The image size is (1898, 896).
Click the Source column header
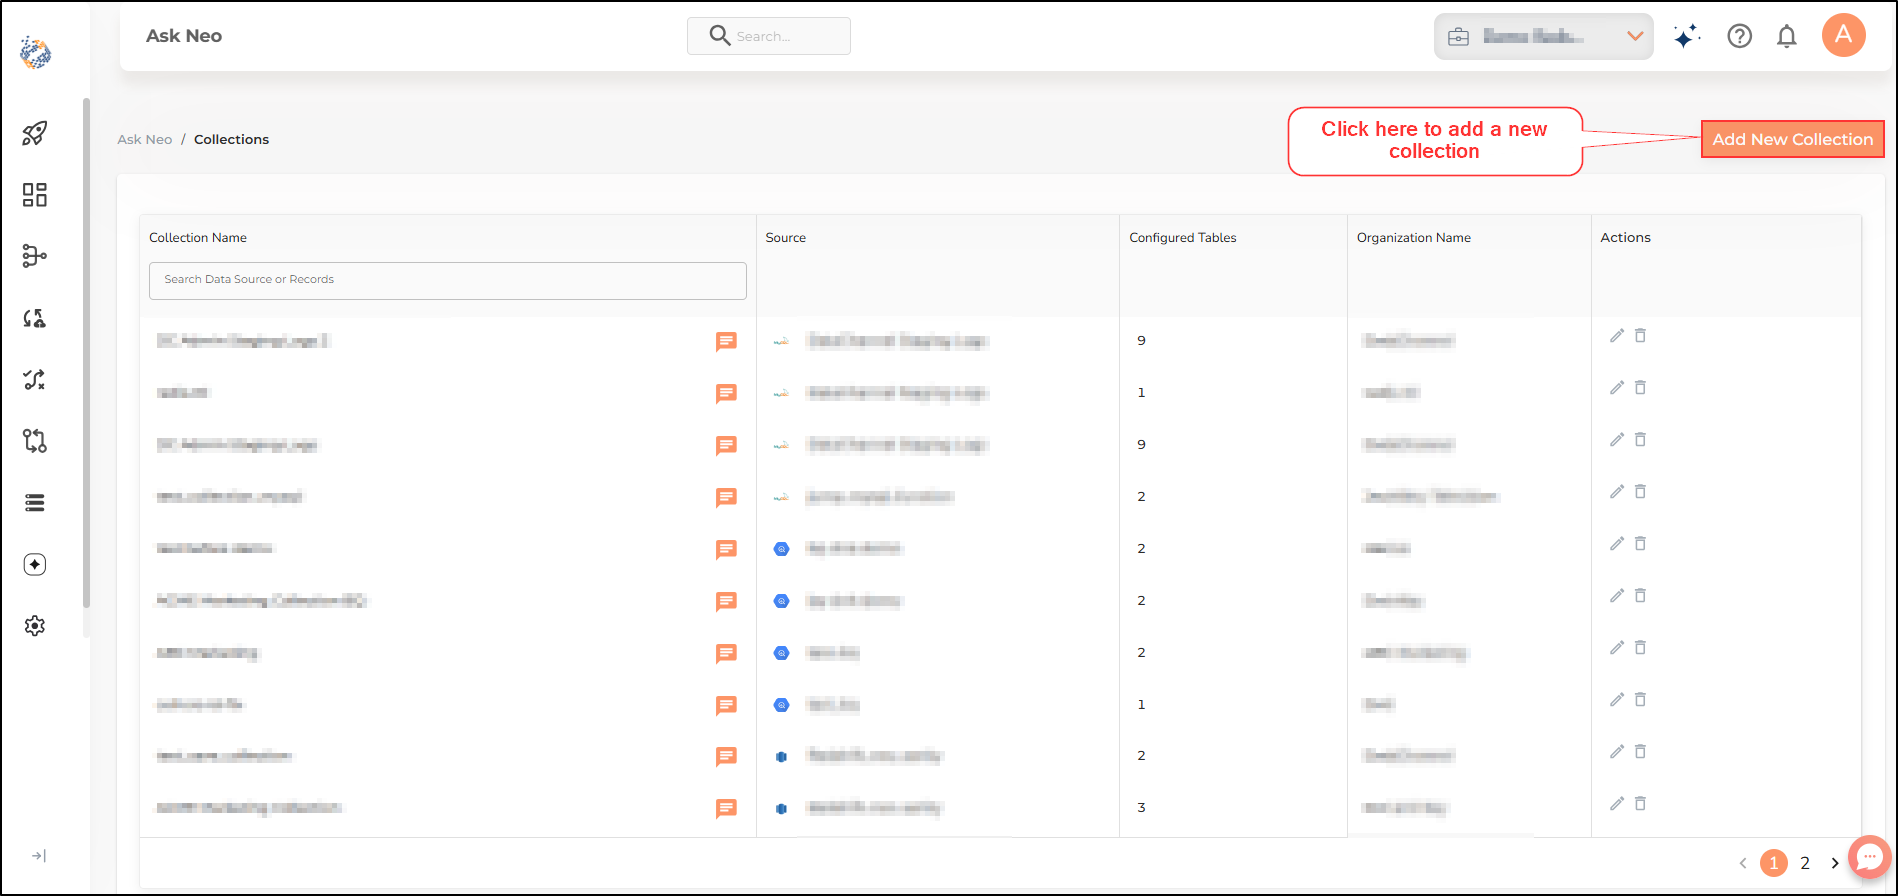tap(786, 237)
